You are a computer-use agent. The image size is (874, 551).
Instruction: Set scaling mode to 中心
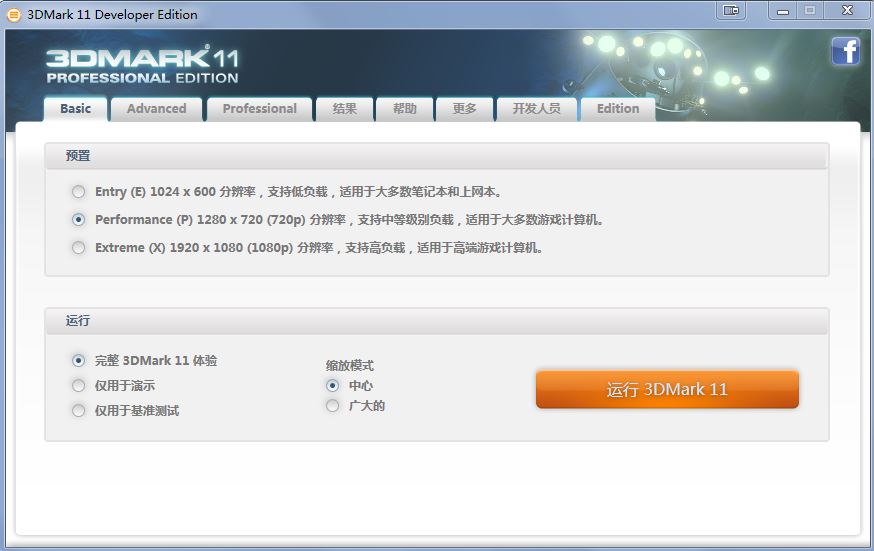tap(333, 386)
